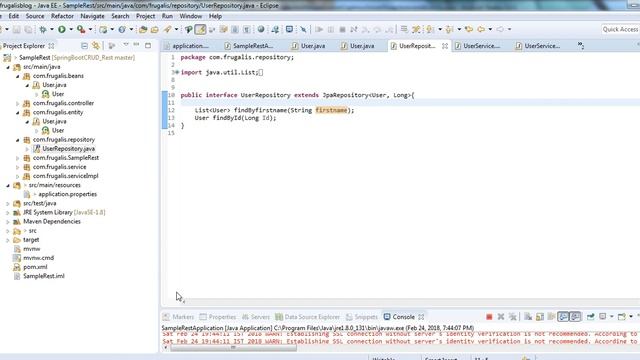Switch to the Data Source Explorer tab
The height and width of the screenshot is (360, 640).
tap(307, 317)
